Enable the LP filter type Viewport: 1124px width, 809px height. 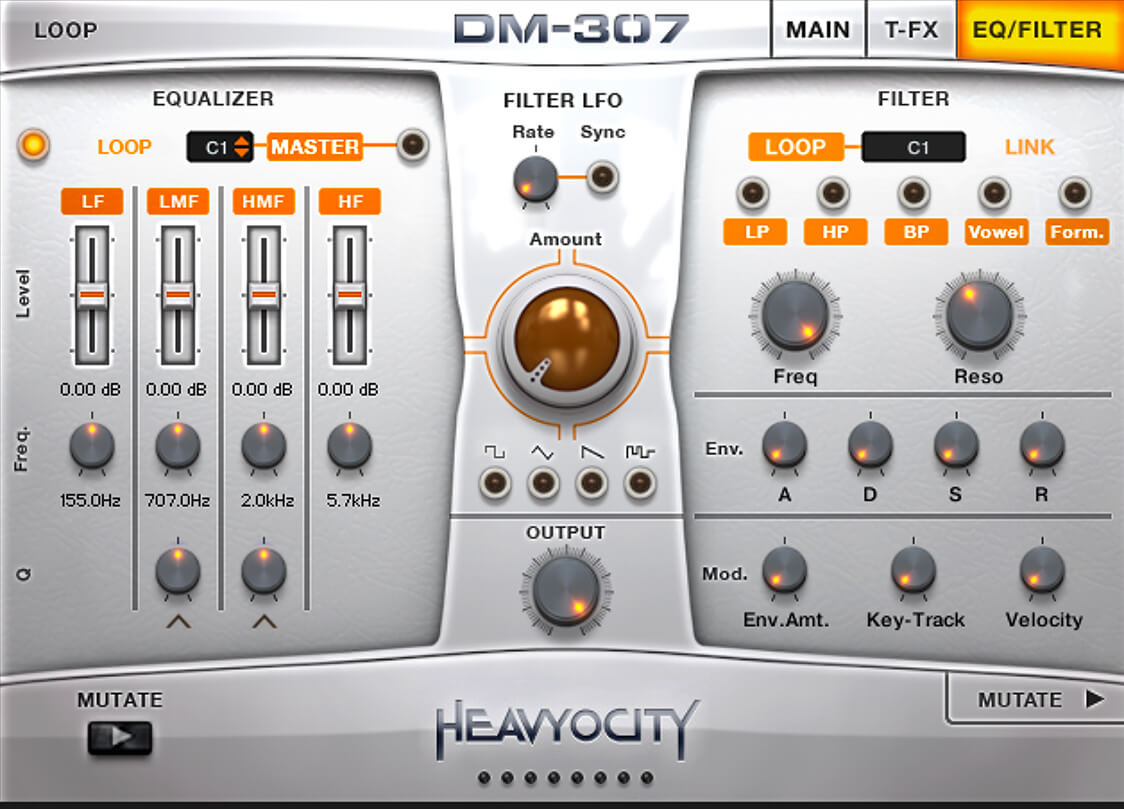tap(753, 192)
